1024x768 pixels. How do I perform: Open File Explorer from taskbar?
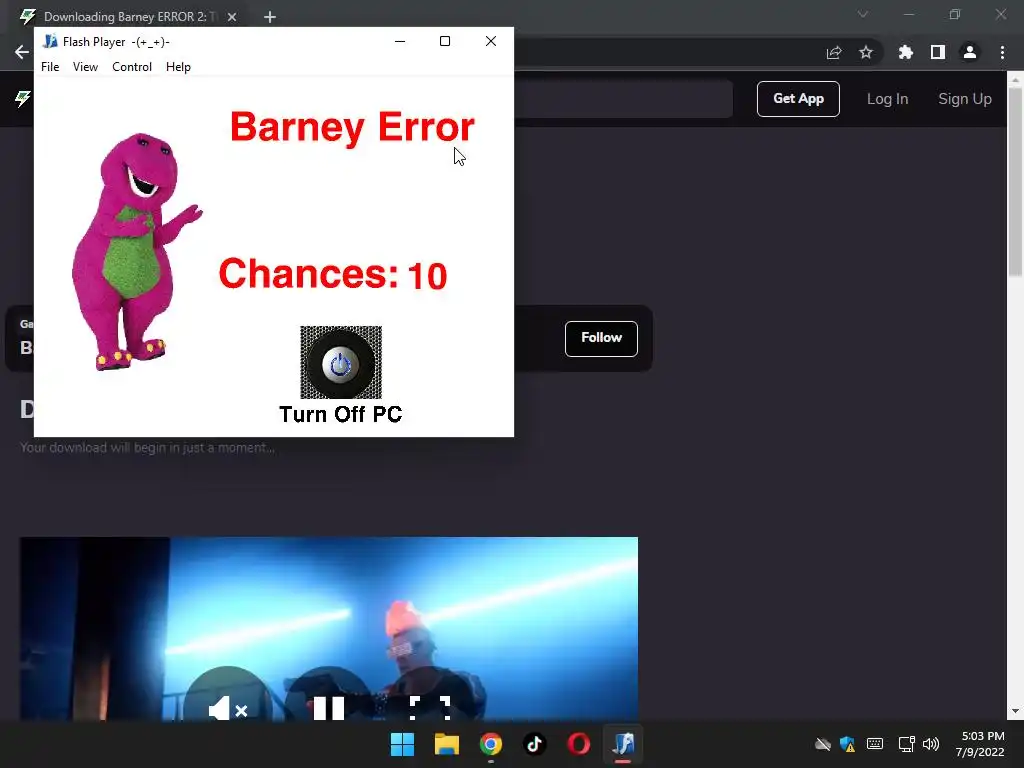(x=447, y=744)
